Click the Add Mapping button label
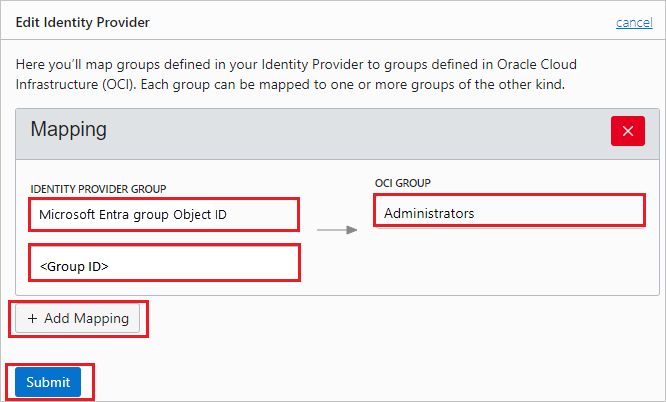The width and height of the screenshot is (666, 402). [x=86, y=319]
